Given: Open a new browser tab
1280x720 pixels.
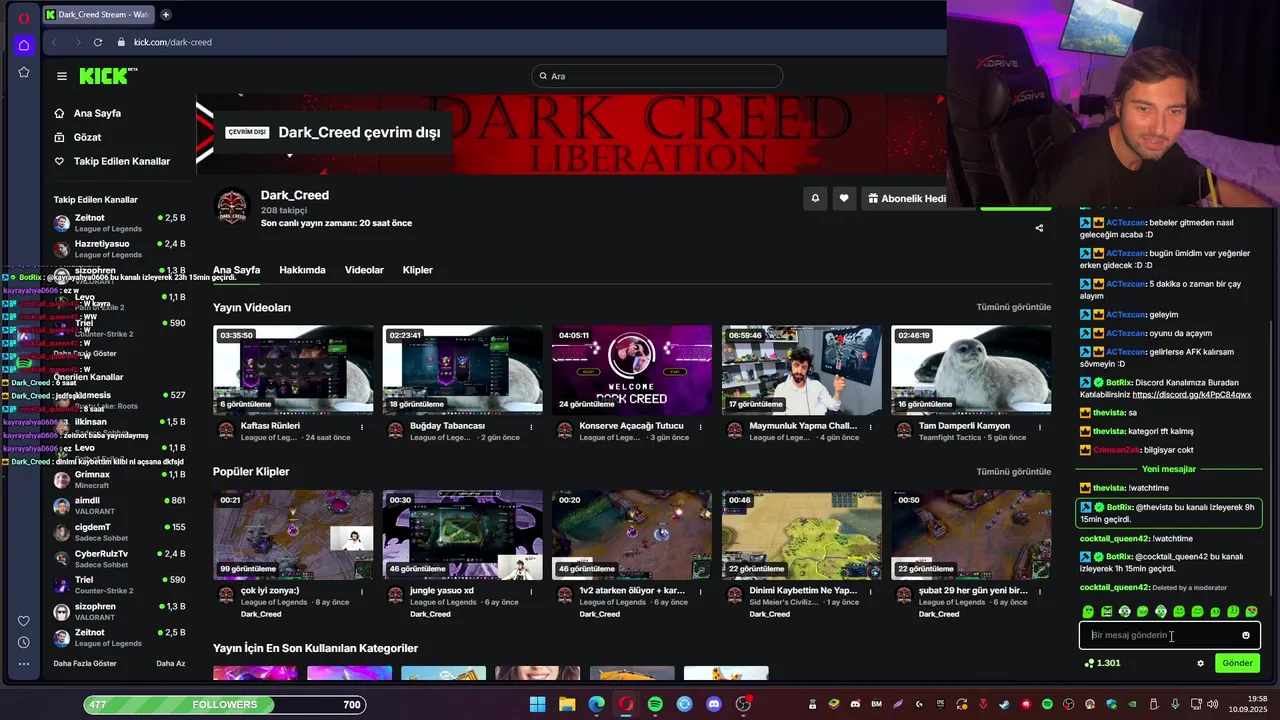Looking at the screenshot, I should point(165,14).
